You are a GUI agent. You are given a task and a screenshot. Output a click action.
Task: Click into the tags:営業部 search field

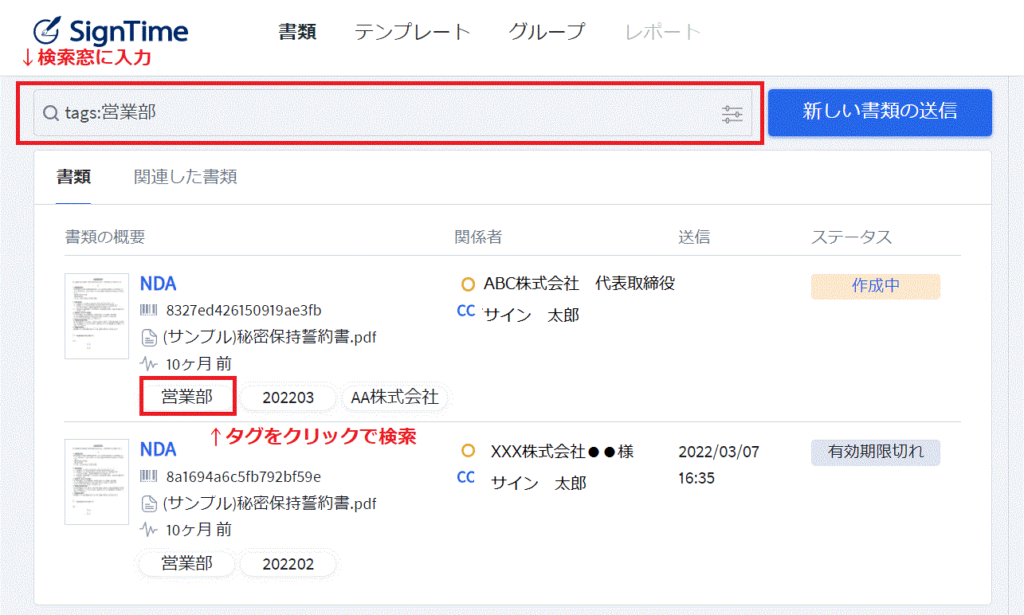click(x=392, y=113)
